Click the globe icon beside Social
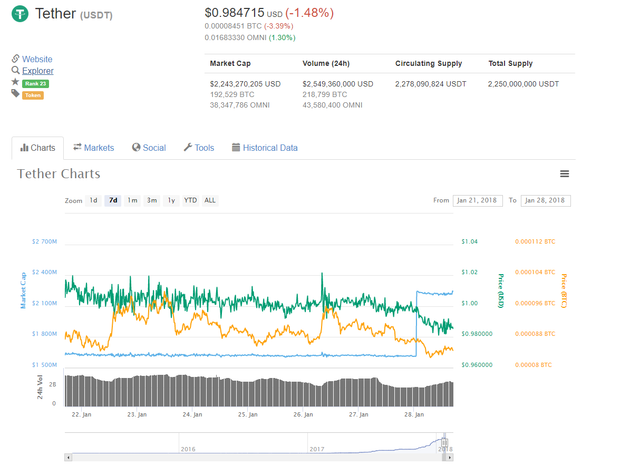The width and height of the screenshot is (640, 465). click(x=136, y=147)
